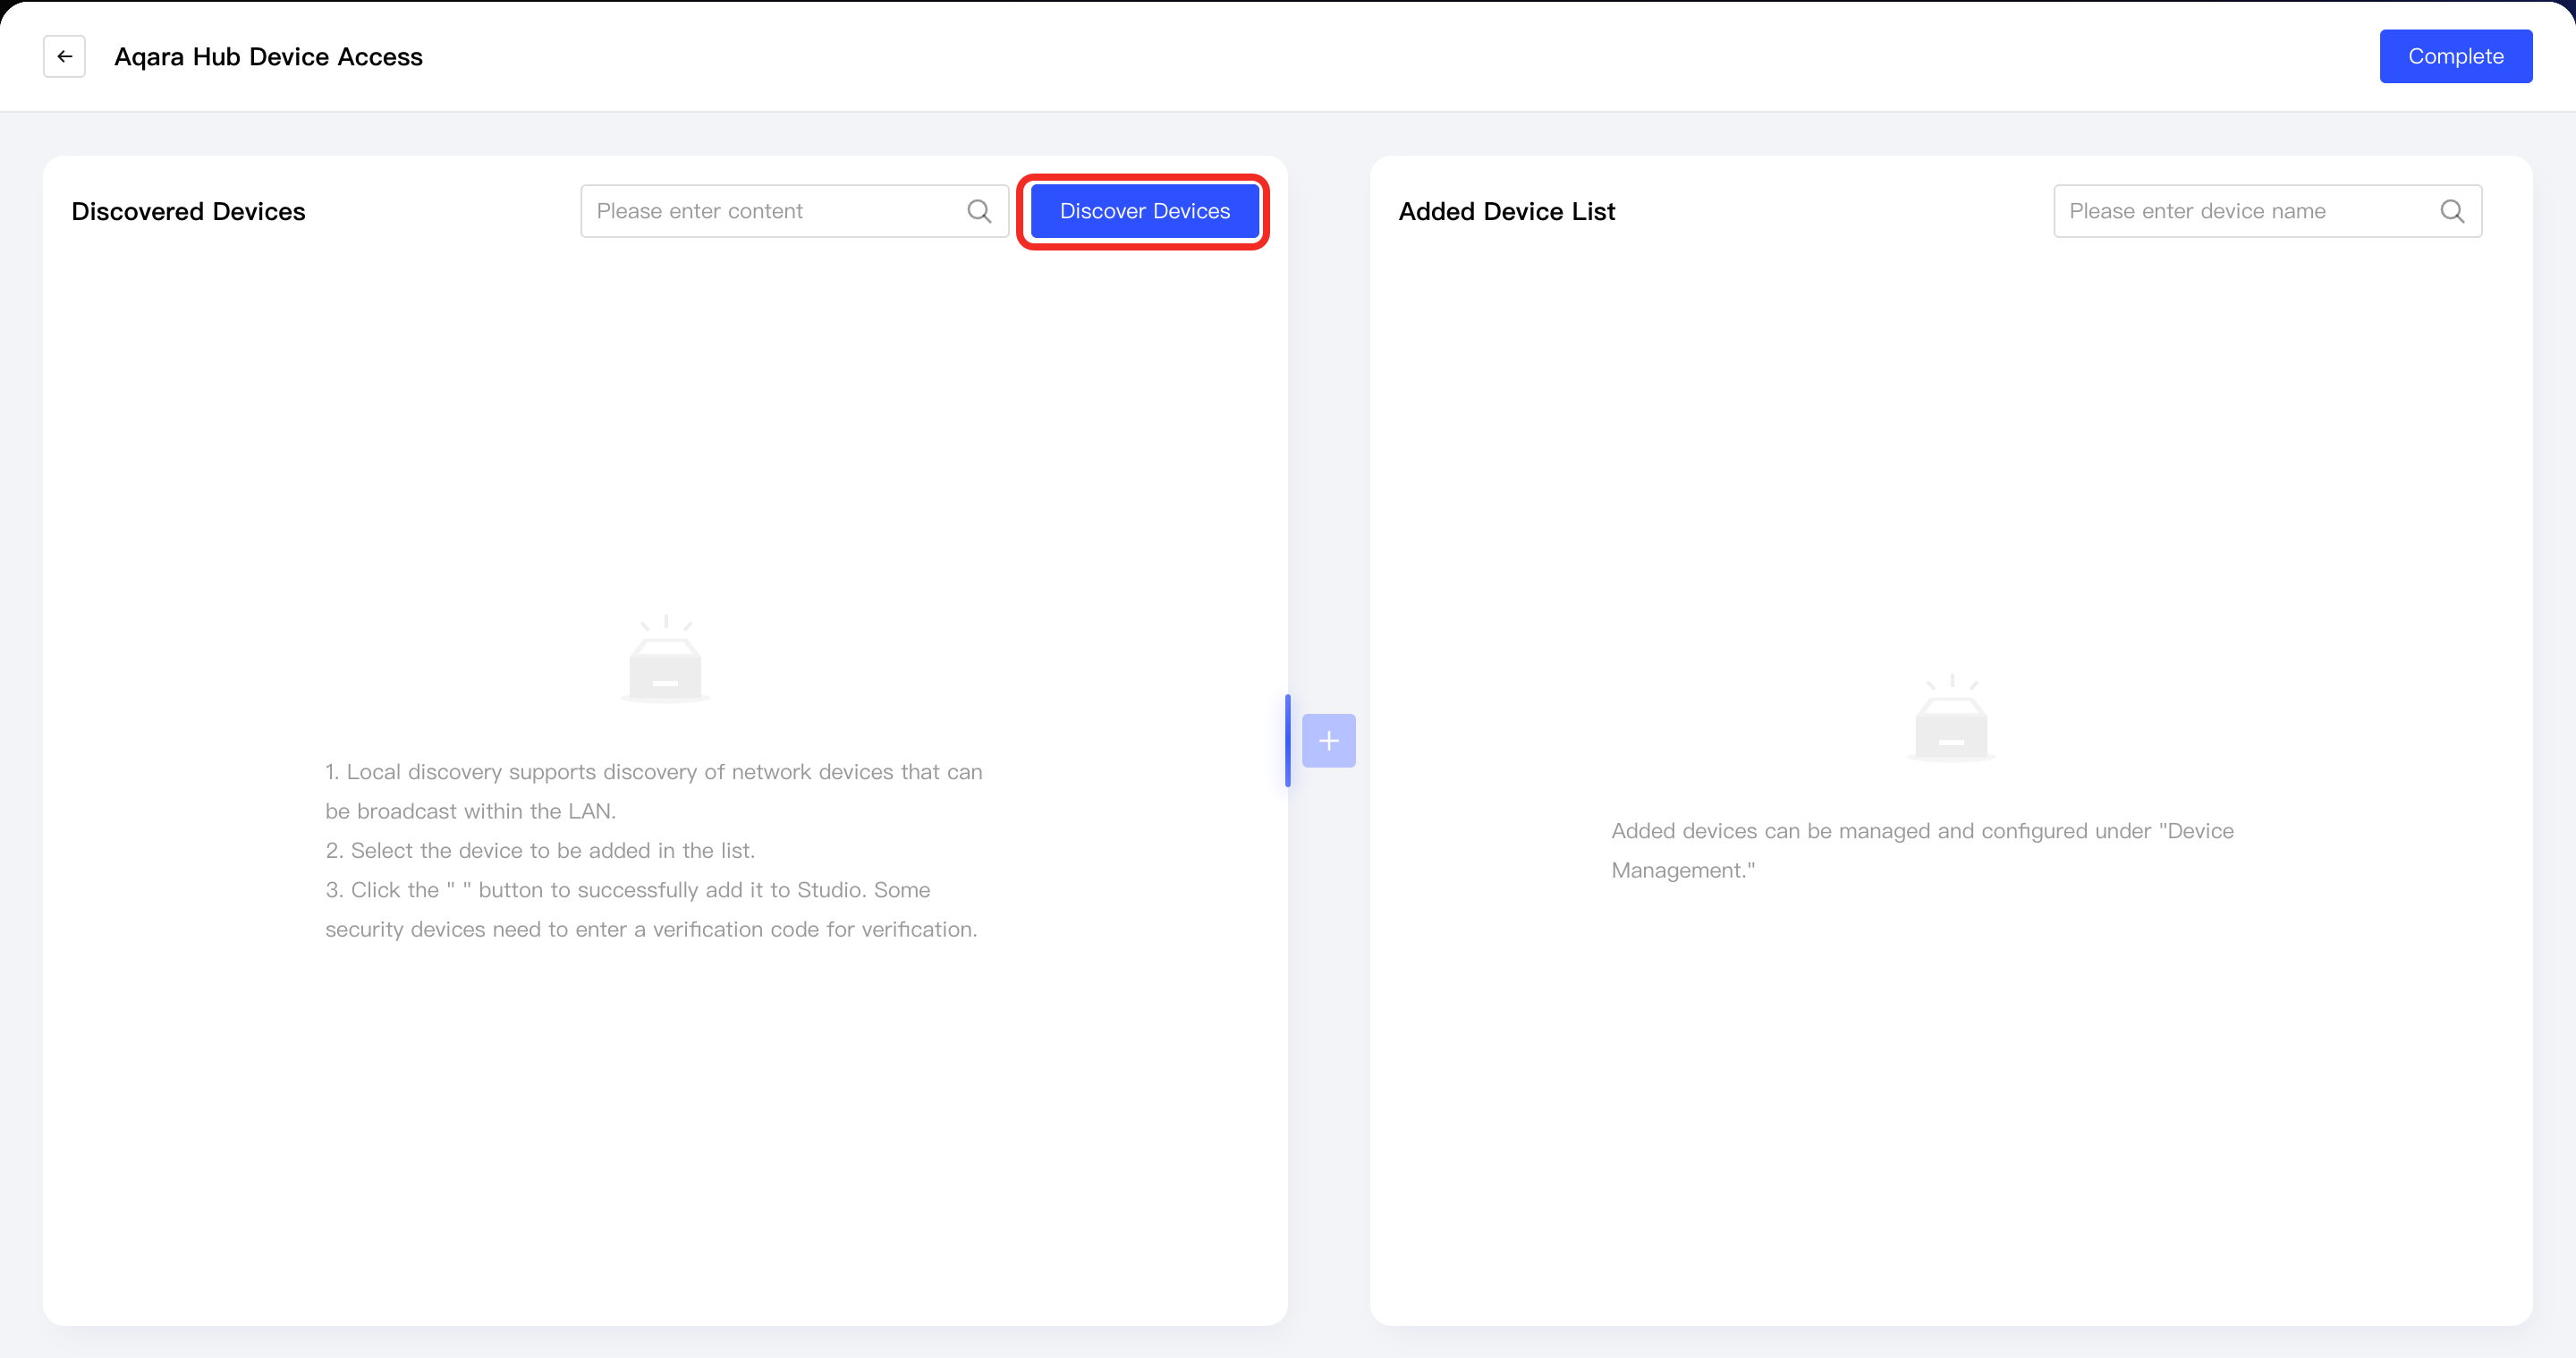This screenshot has width=2576, height=1358.
Task: Select the 'Discovered Devices' panel heading
Action: click(x=188, y=212)
